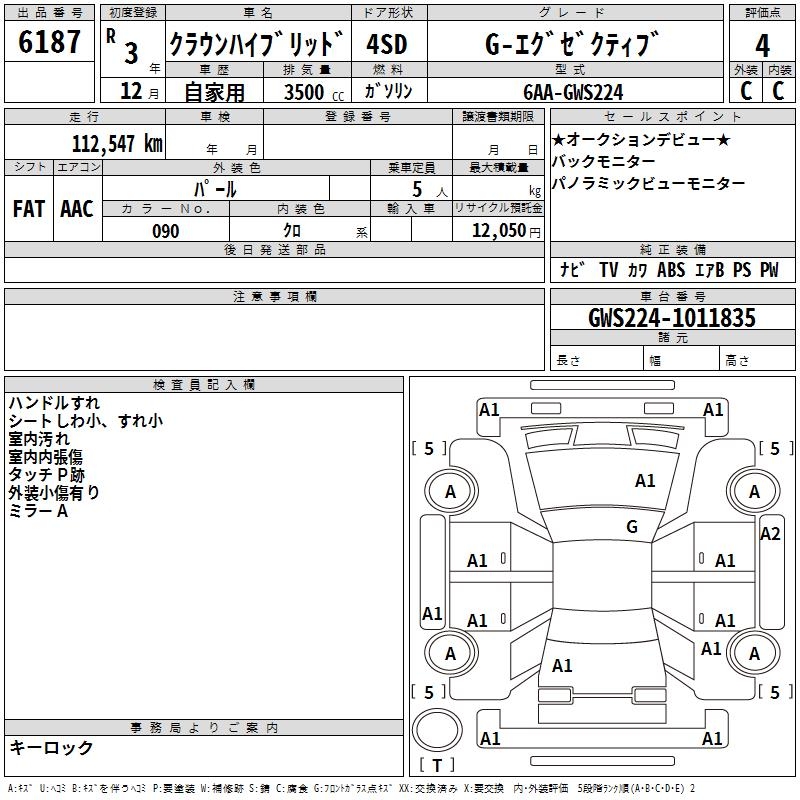Click the 初度登録 header
Image resolution: width=800 pixels, height=800 pixels.
pyautogui.click(x=133, y=13)
